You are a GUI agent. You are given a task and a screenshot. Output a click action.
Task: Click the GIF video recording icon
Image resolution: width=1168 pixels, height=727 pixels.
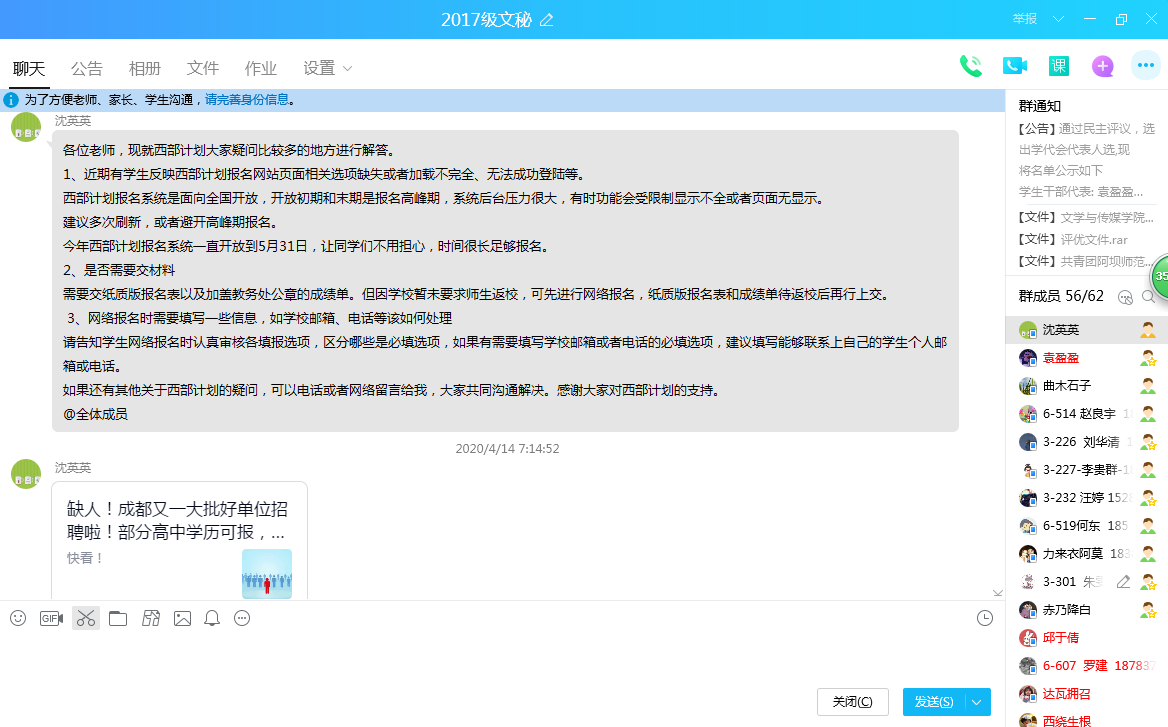51,618
